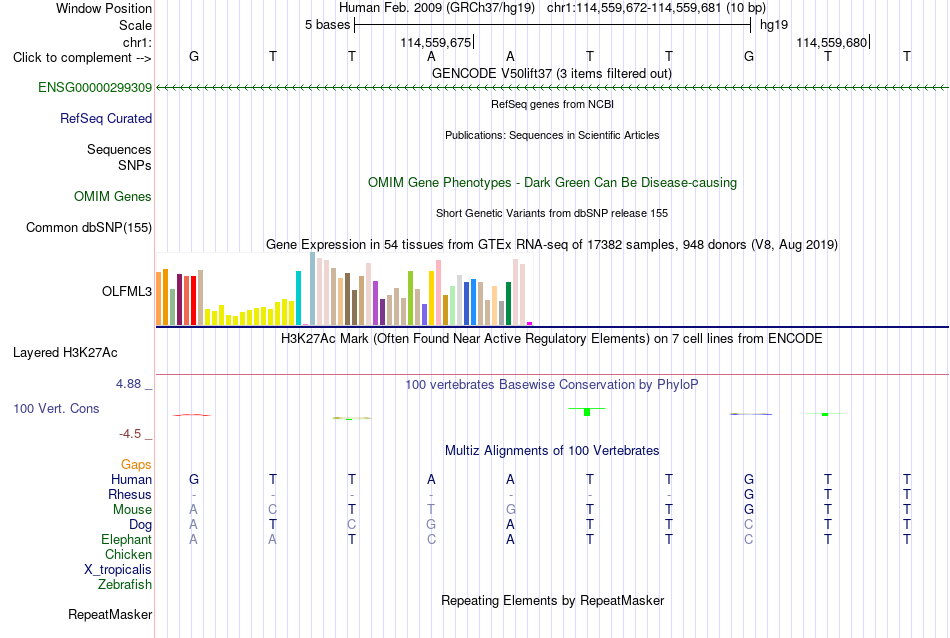Viewport: 950px width, 638px height.
Task: Click 'Repeating Elements by RepeatMasker' title
Action: 552,601
